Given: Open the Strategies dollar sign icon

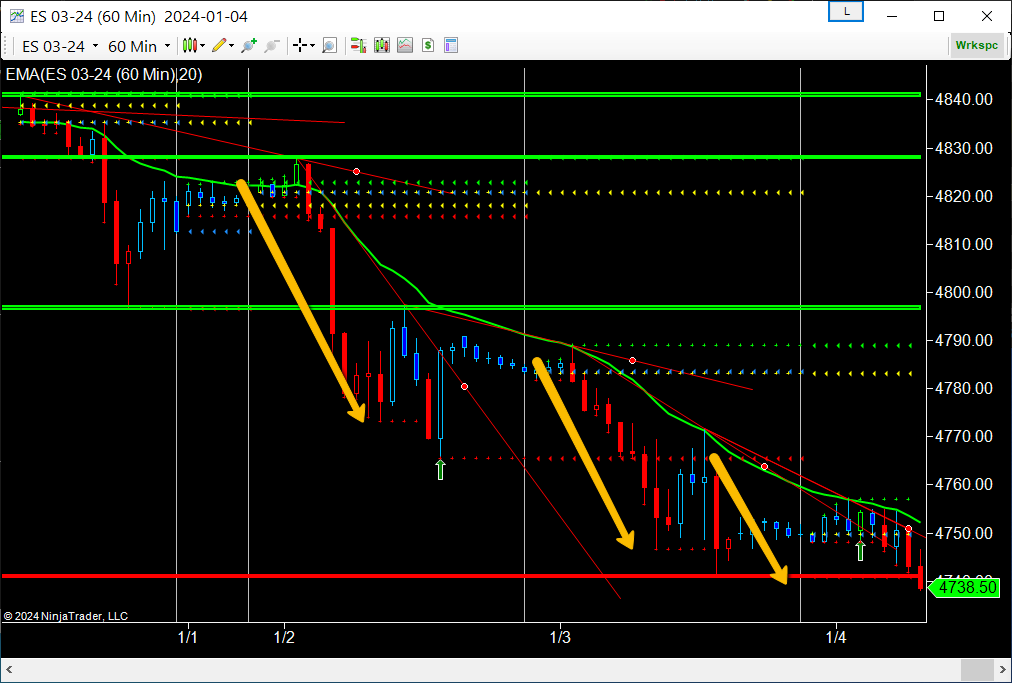Looking at the screenshot, I should 428,45.
